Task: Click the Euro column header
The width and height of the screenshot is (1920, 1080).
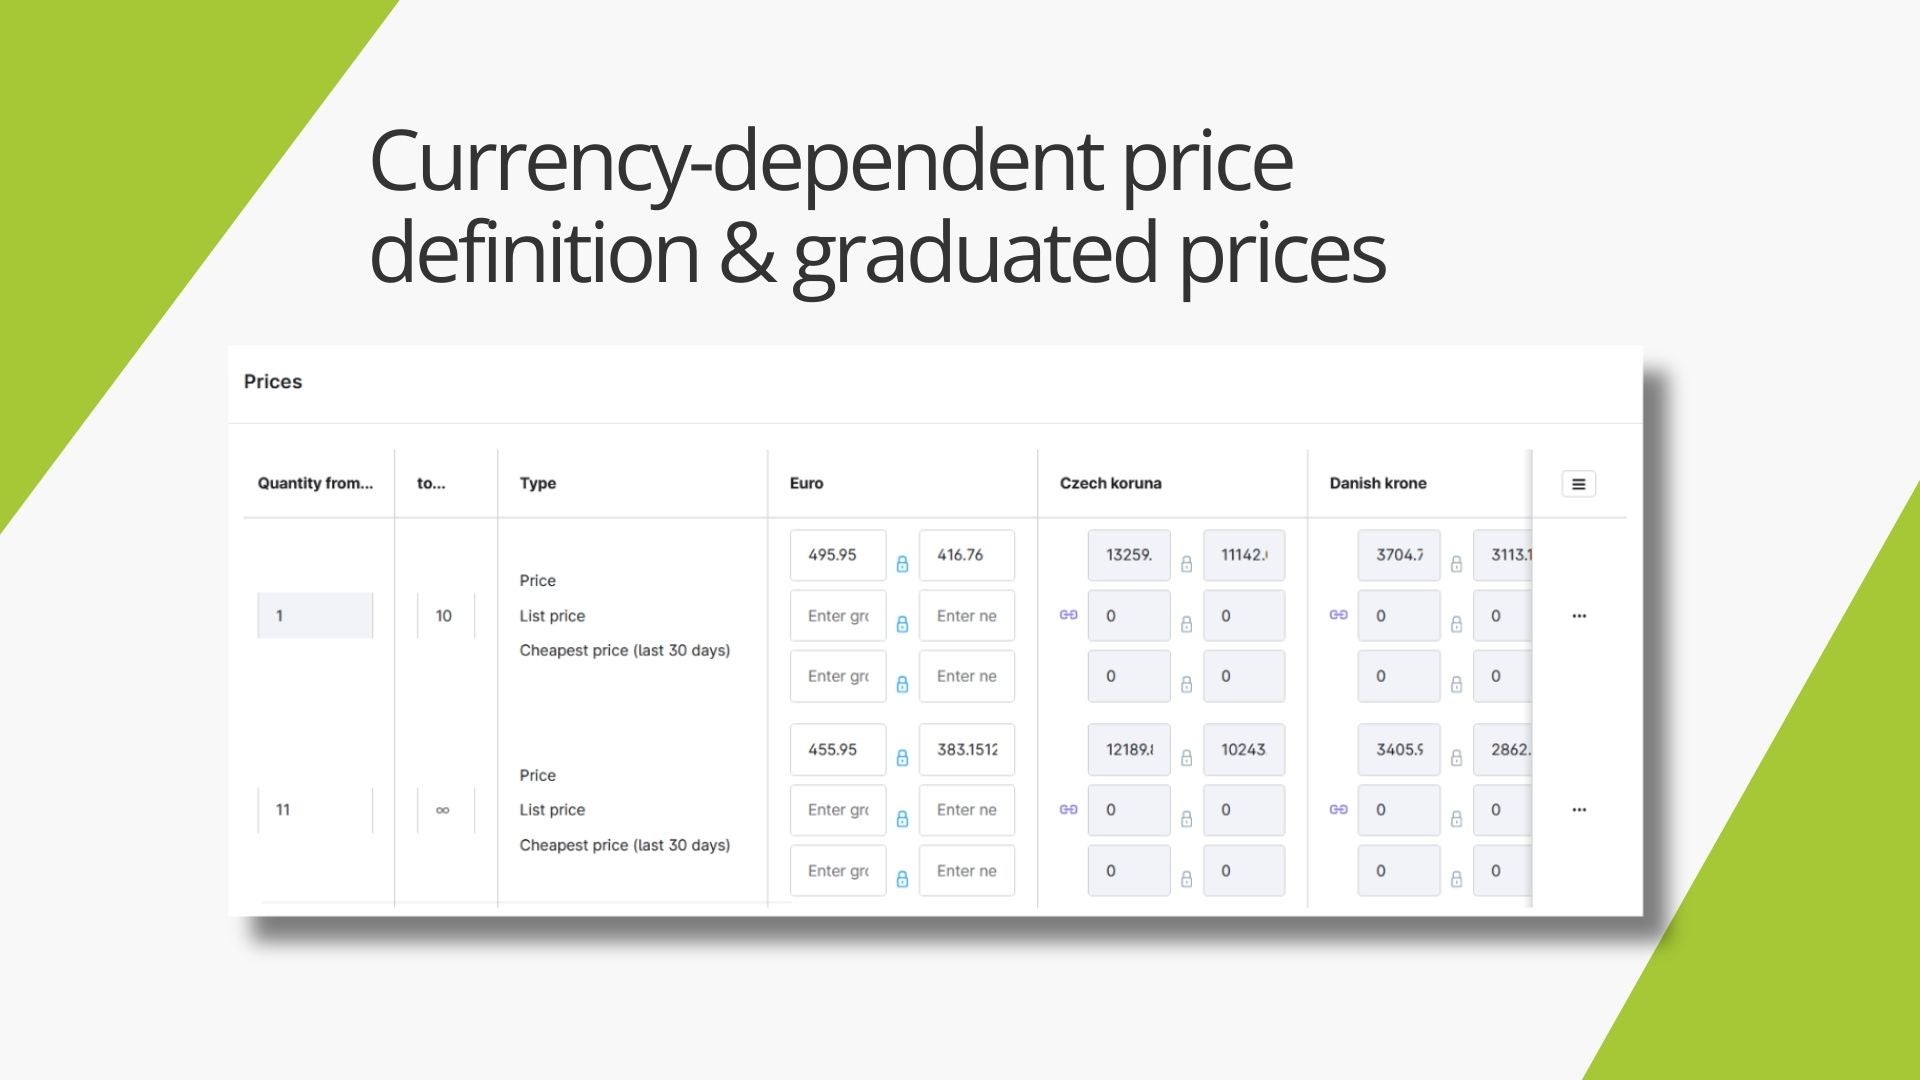Action: (x=806, y=483)
